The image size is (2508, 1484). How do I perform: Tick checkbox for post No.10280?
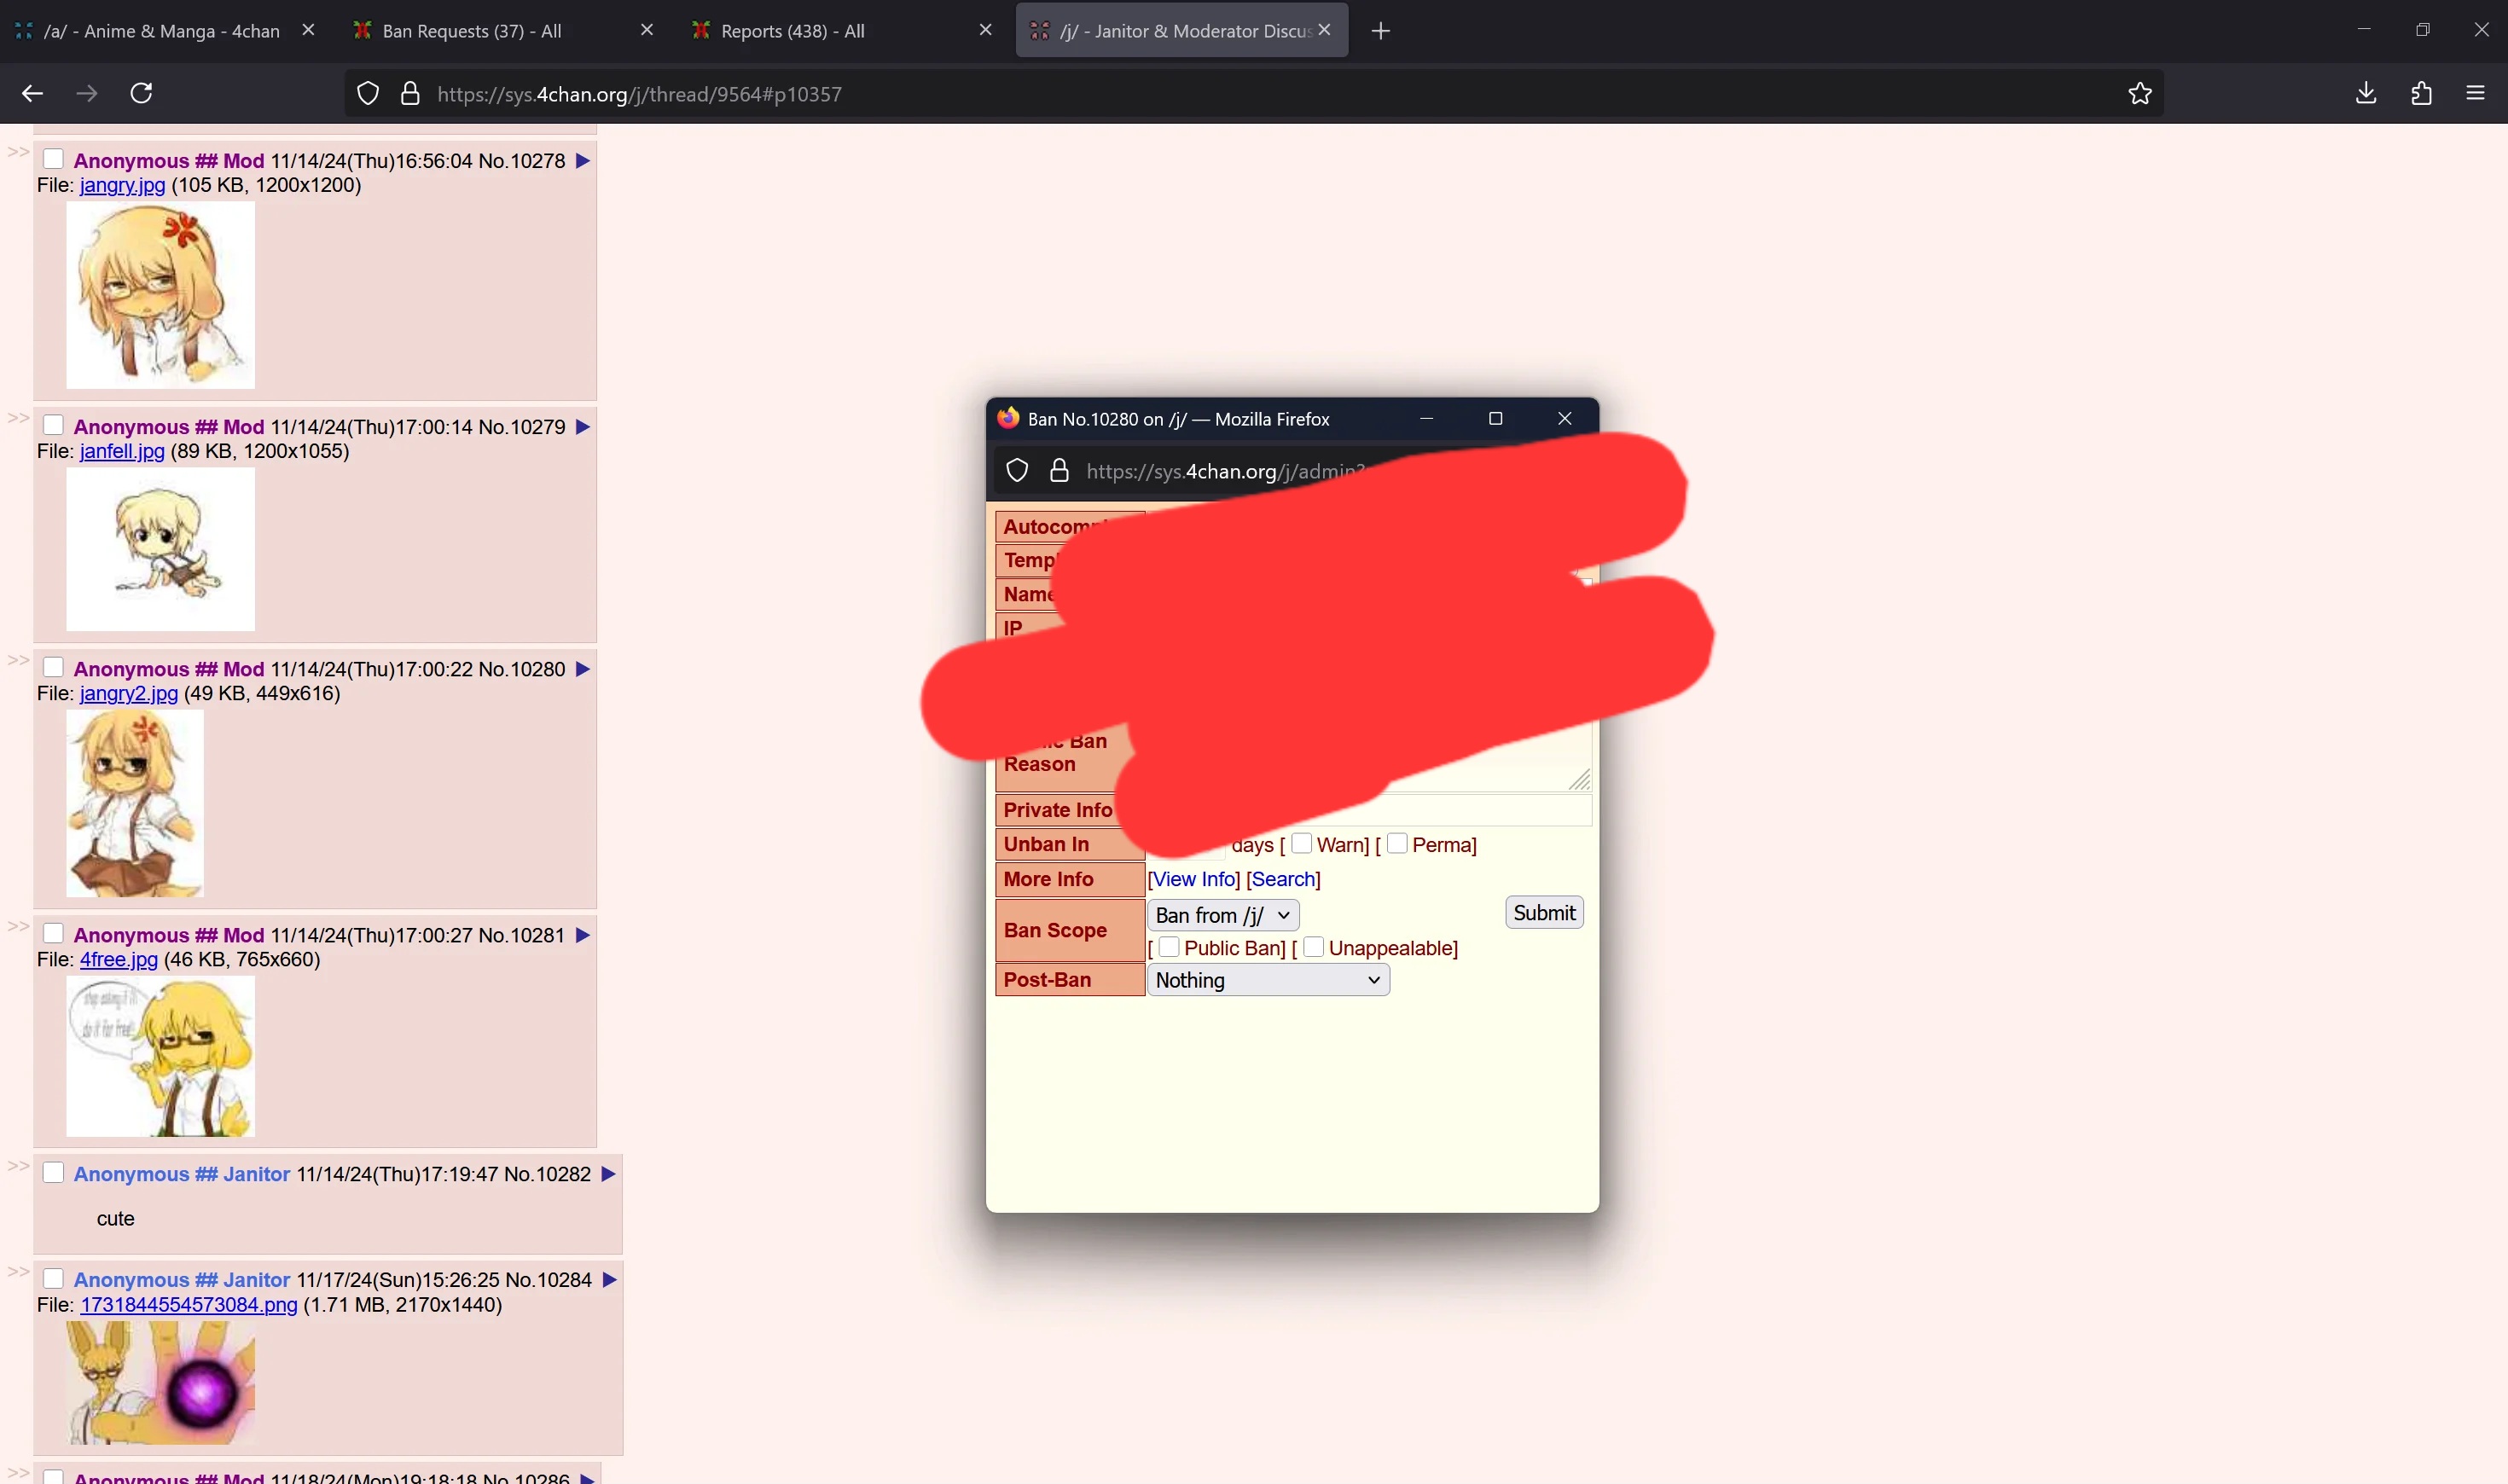pyautogui.click(x=53, y=667)
